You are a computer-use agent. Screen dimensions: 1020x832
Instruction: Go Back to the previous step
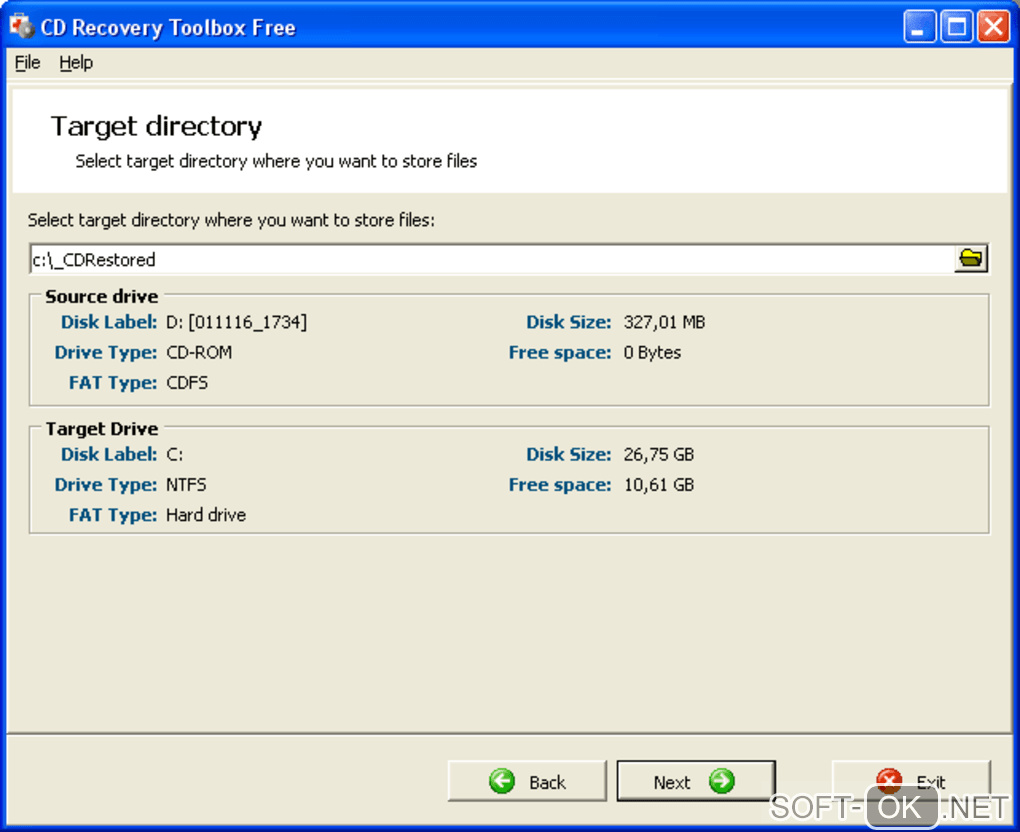coord(527,781)
